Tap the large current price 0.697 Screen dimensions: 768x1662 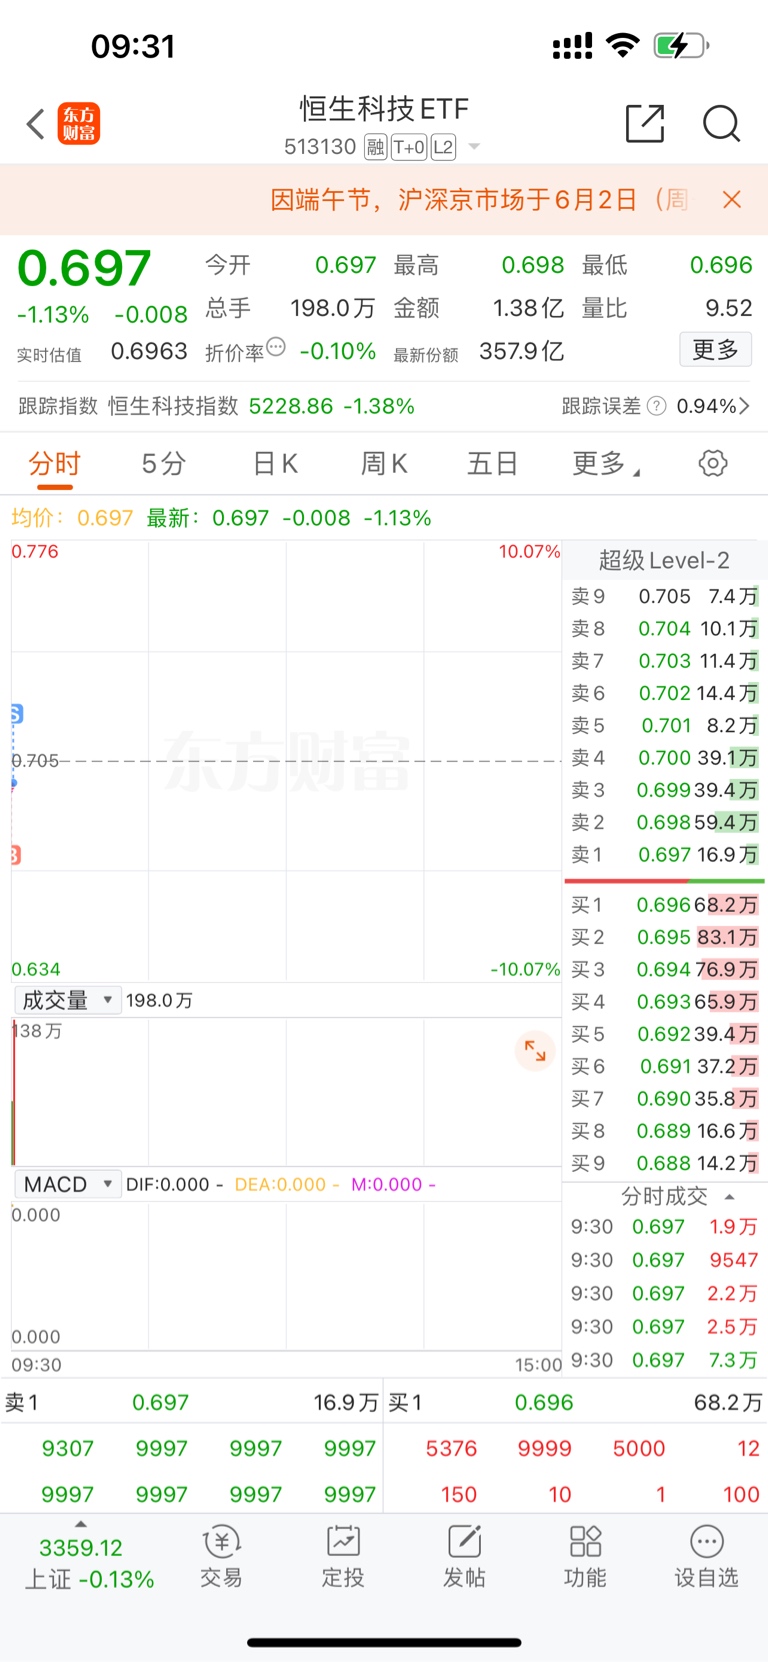pyautogui.click(x=84, y=268)
